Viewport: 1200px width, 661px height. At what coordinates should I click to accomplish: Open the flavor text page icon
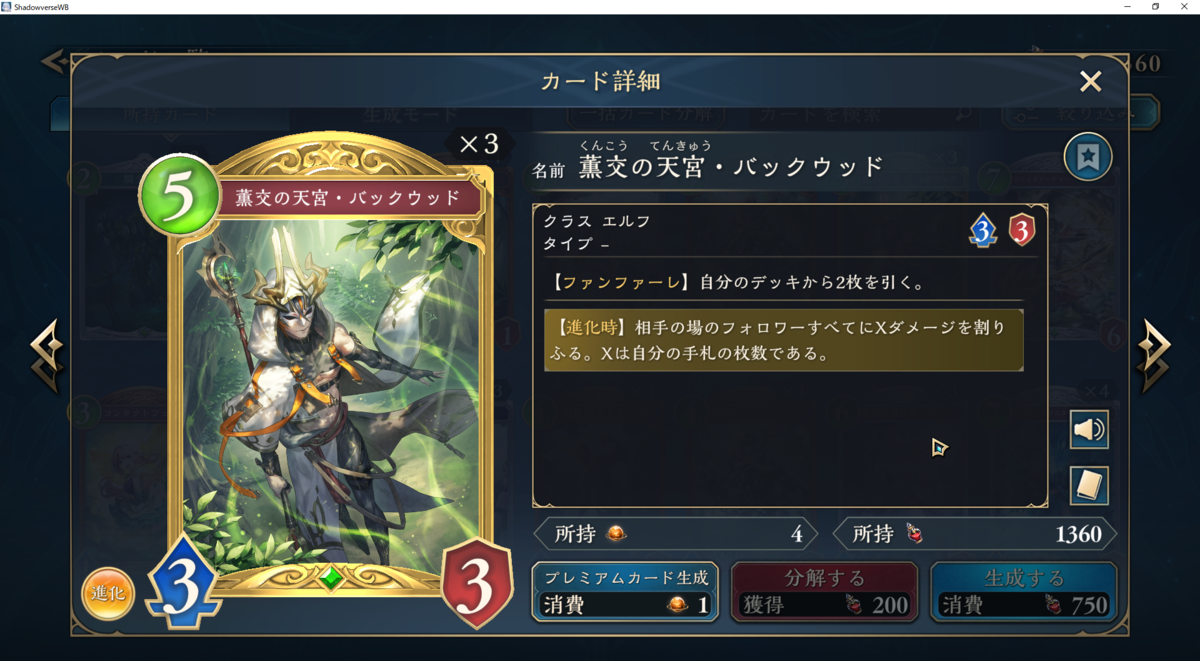[x=1089, y=486]
